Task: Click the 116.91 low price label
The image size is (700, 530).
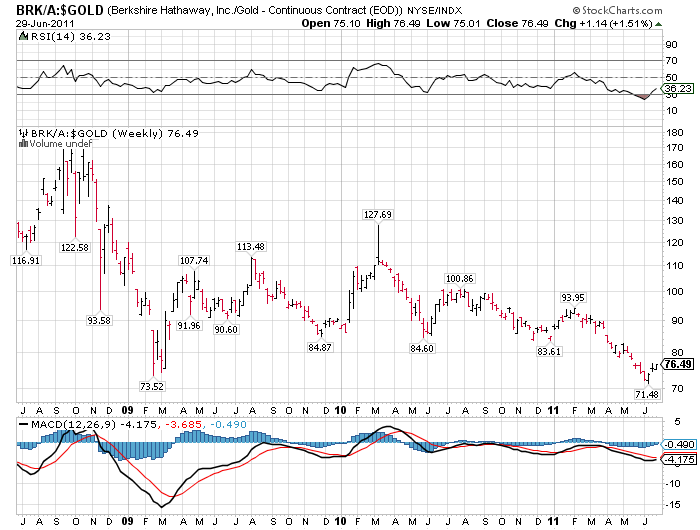Action: pos(26,260)
